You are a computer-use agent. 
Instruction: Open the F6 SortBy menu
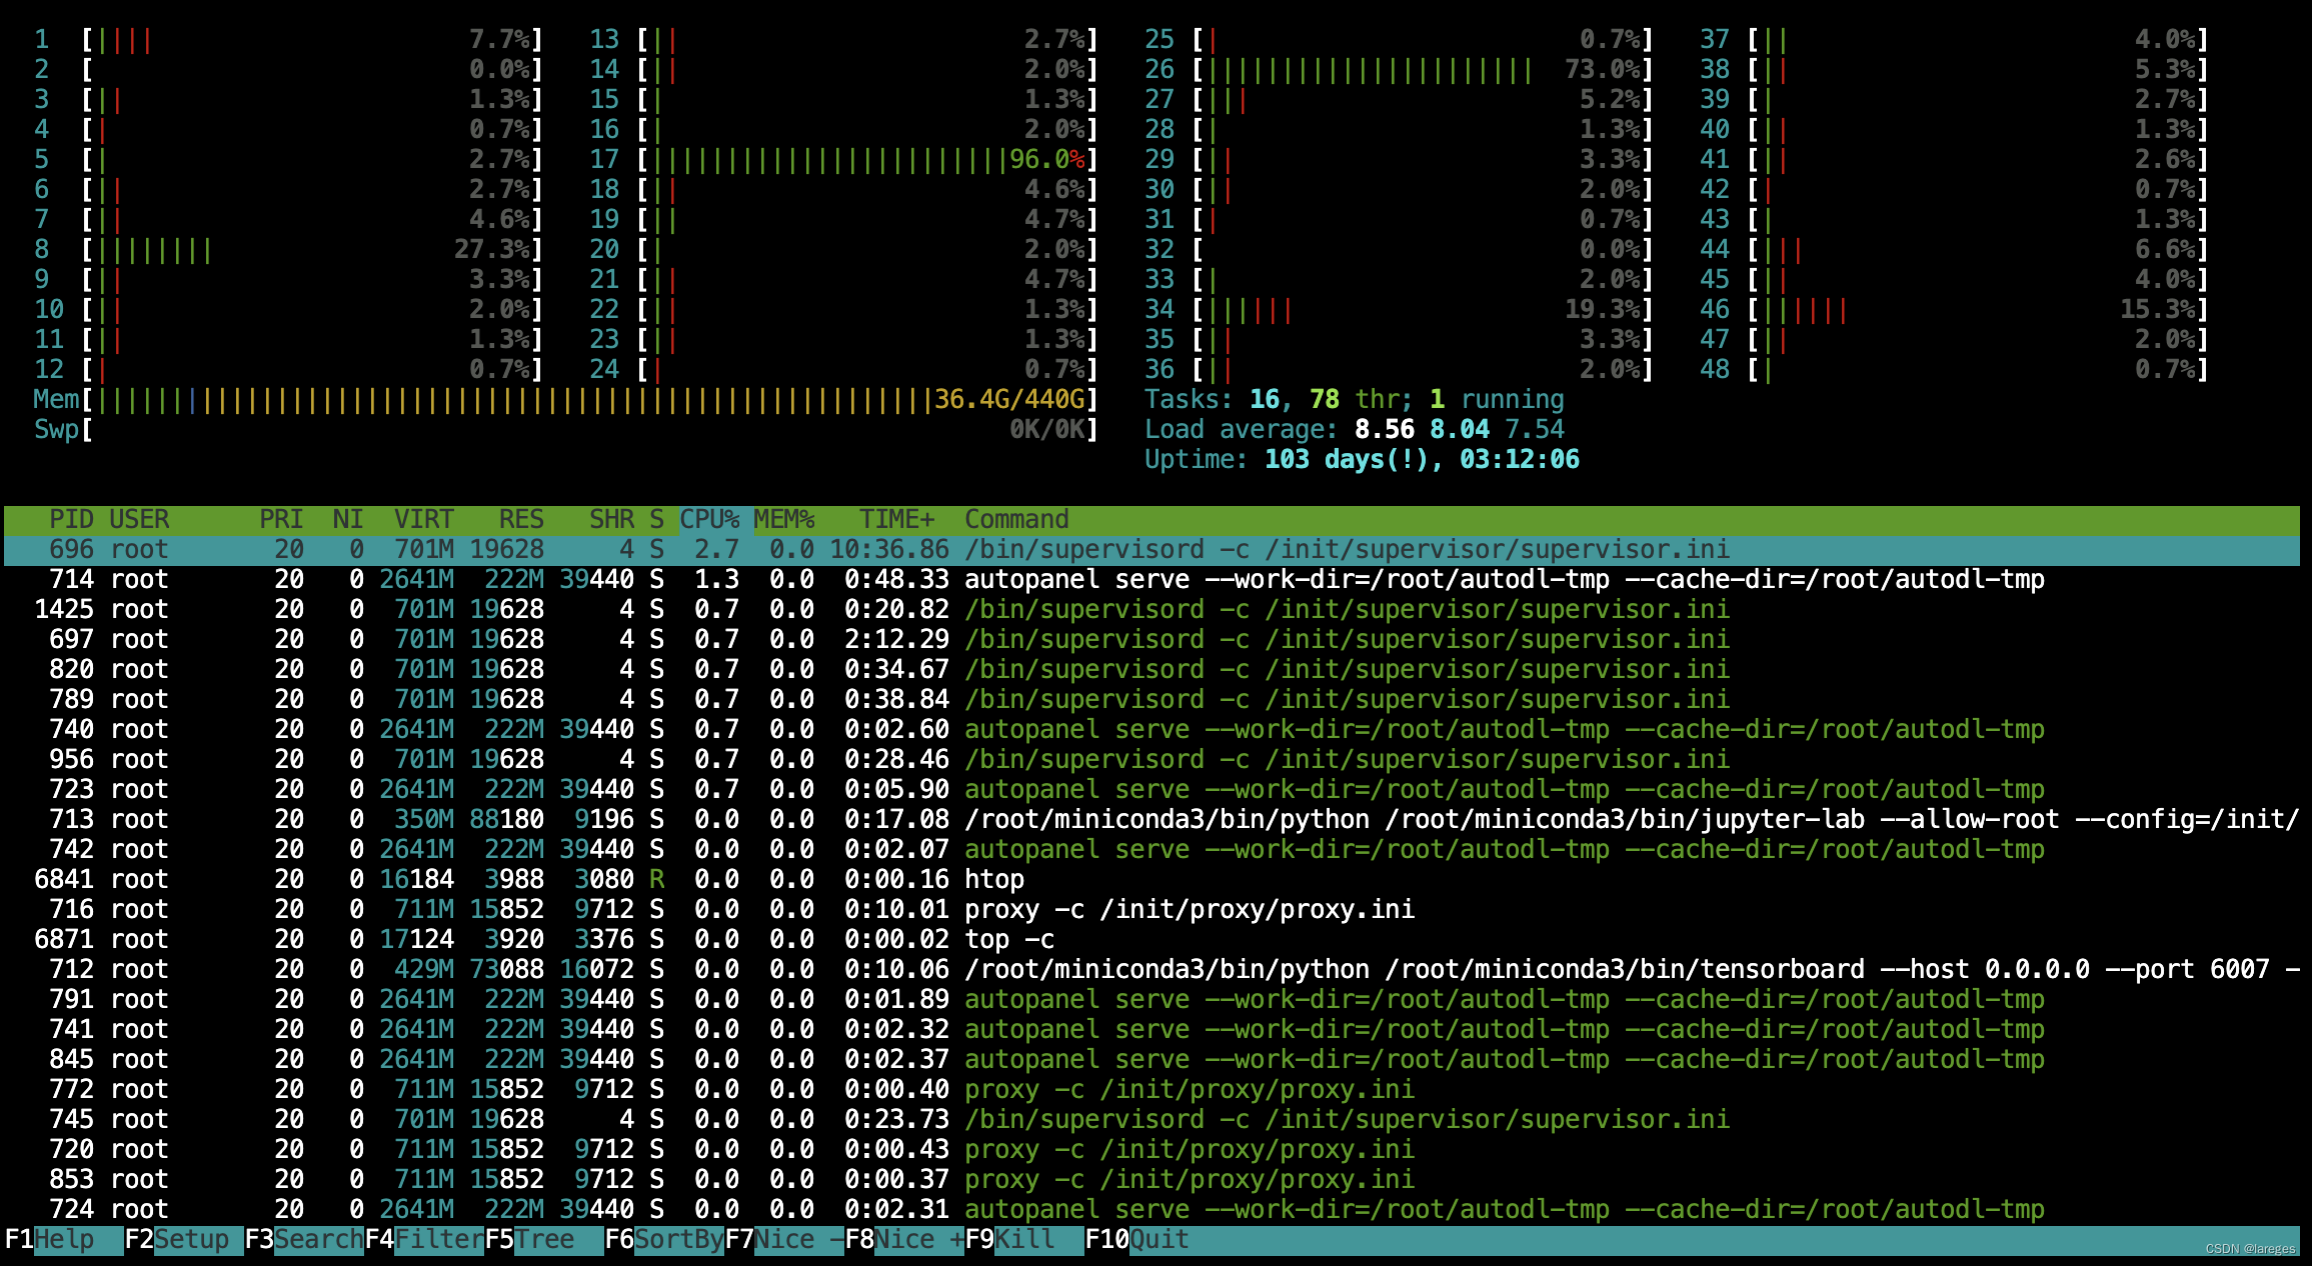click(x=664, y=1240)
